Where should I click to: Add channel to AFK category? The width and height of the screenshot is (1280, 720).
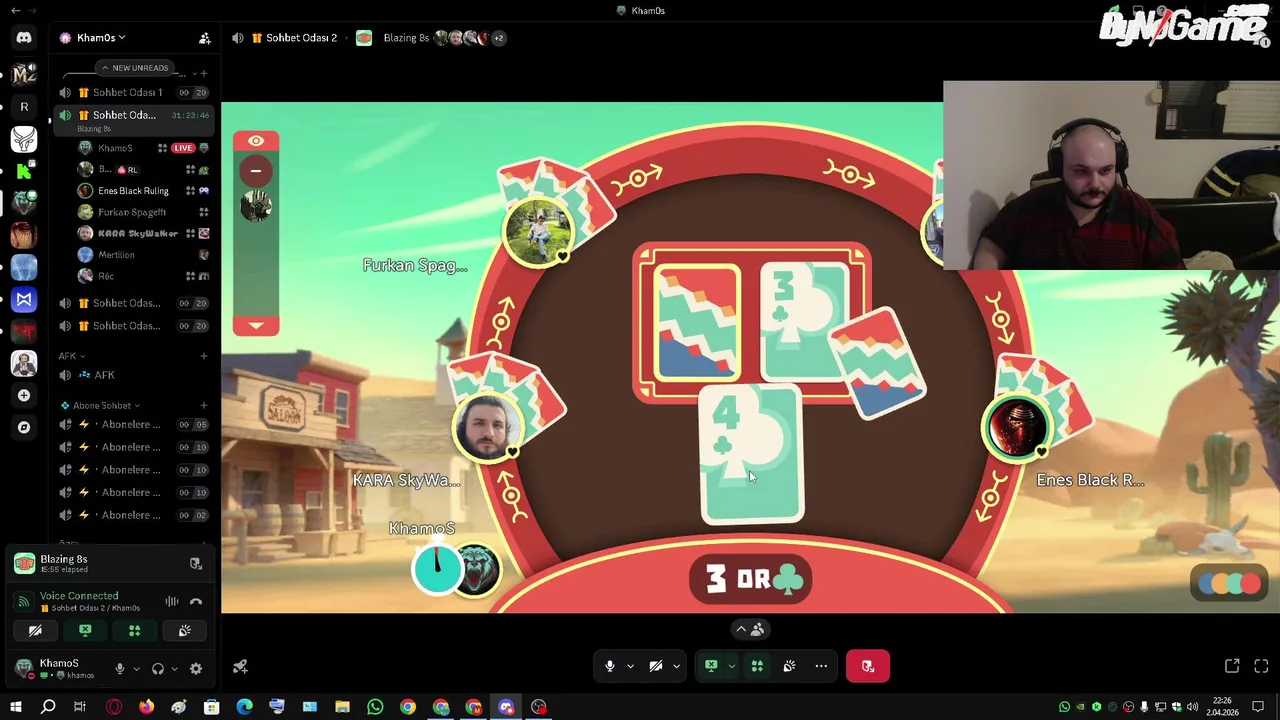[x=204, y=356]
